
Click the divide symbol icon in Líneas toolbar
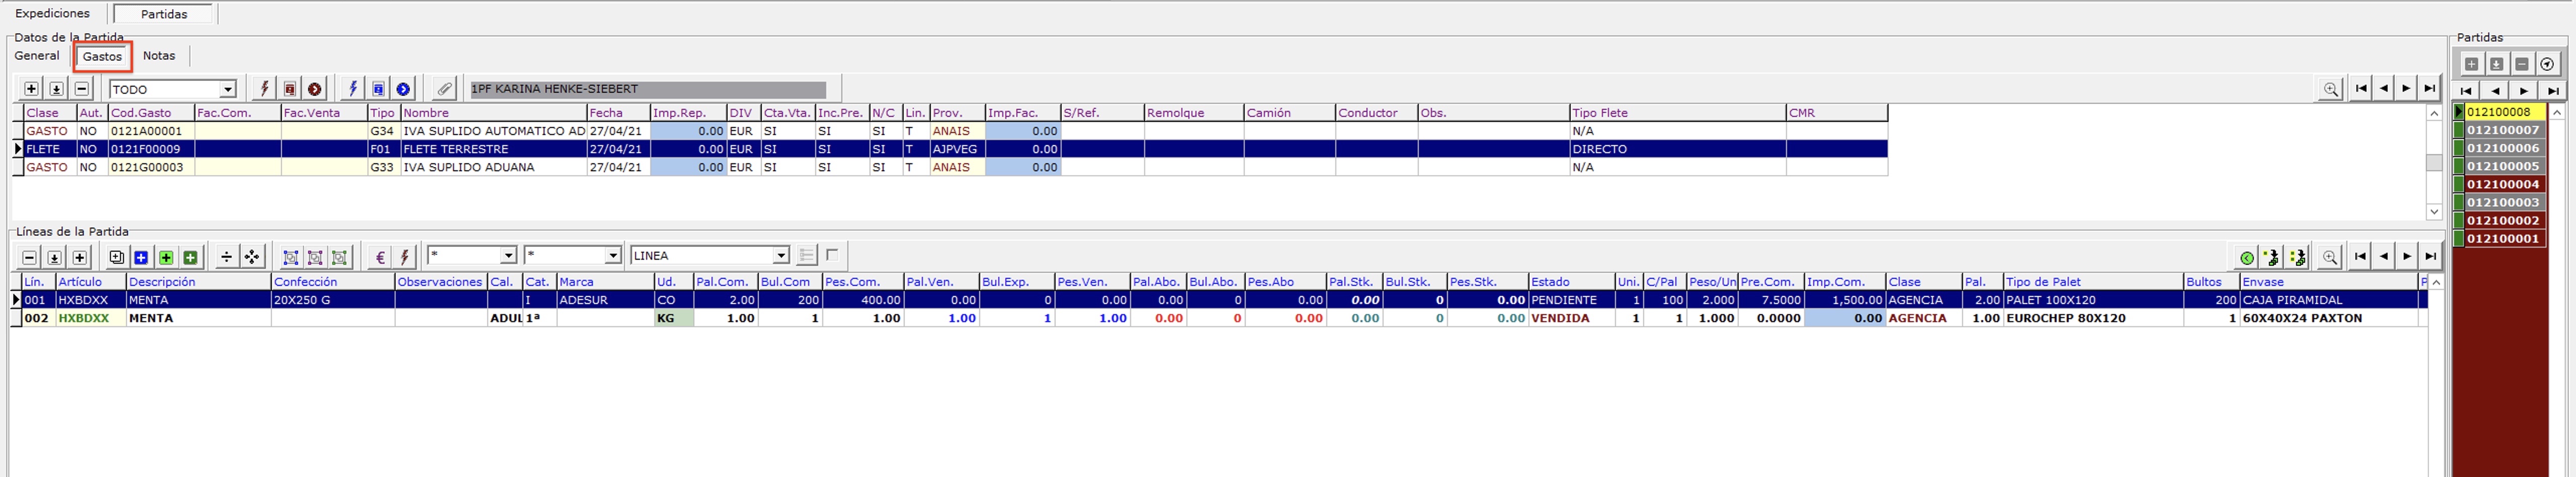(x=227, y=257)
